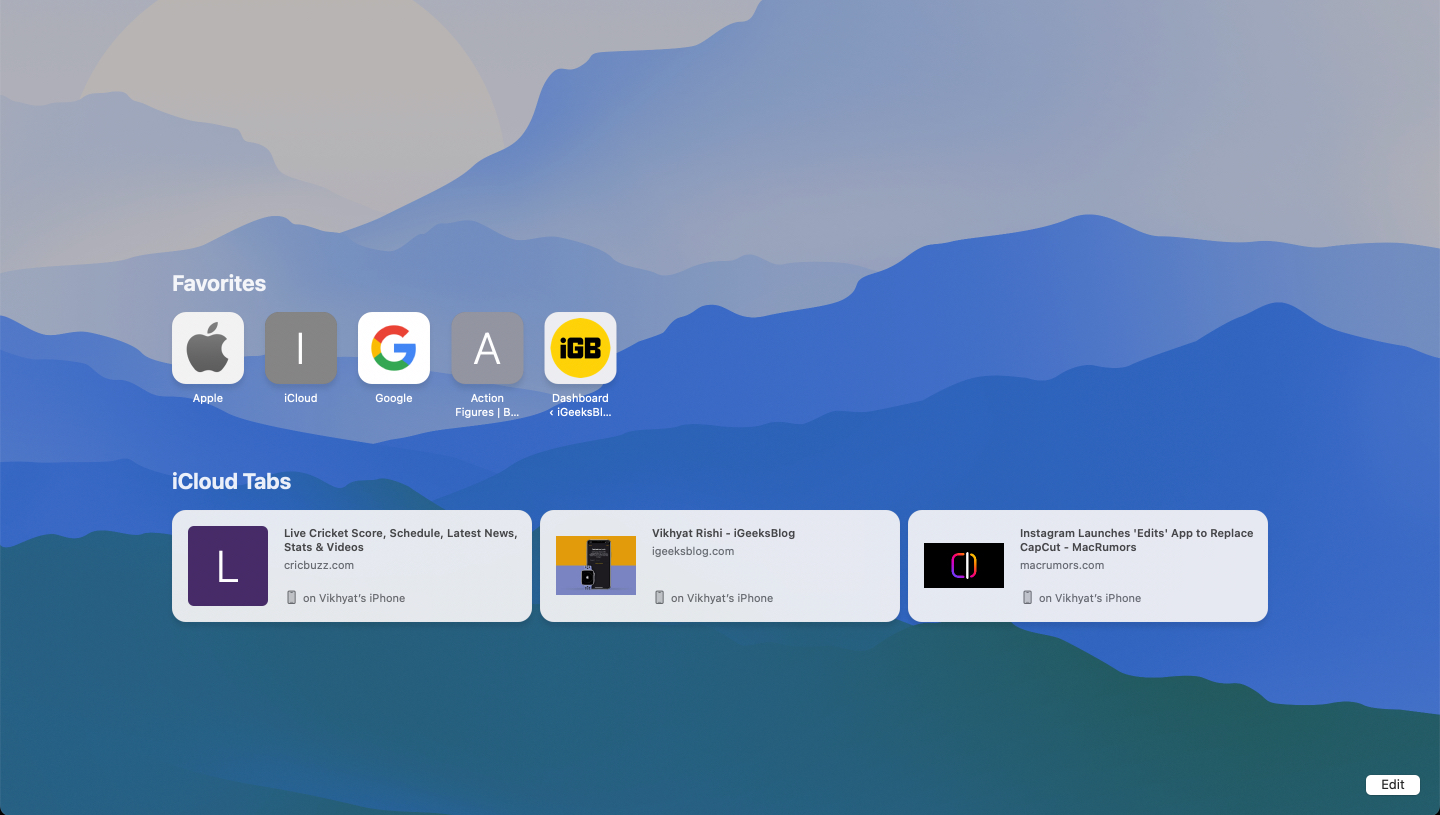Viewport: 1440px width, 815px height.
Task: Click "on Vikhyat's iPhone" under the Cricbuzz tab
Action: point(355,597)
